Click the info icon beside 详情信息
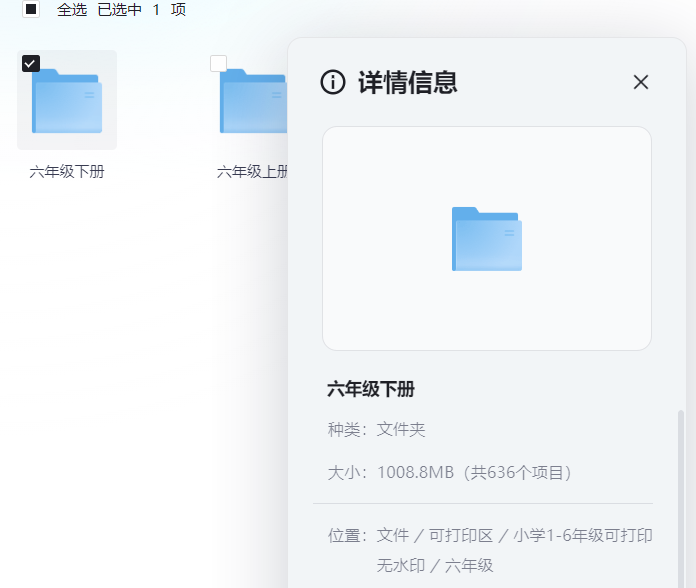Image resolution: width=696 pixels, height=588 pixels. (333, 83)
